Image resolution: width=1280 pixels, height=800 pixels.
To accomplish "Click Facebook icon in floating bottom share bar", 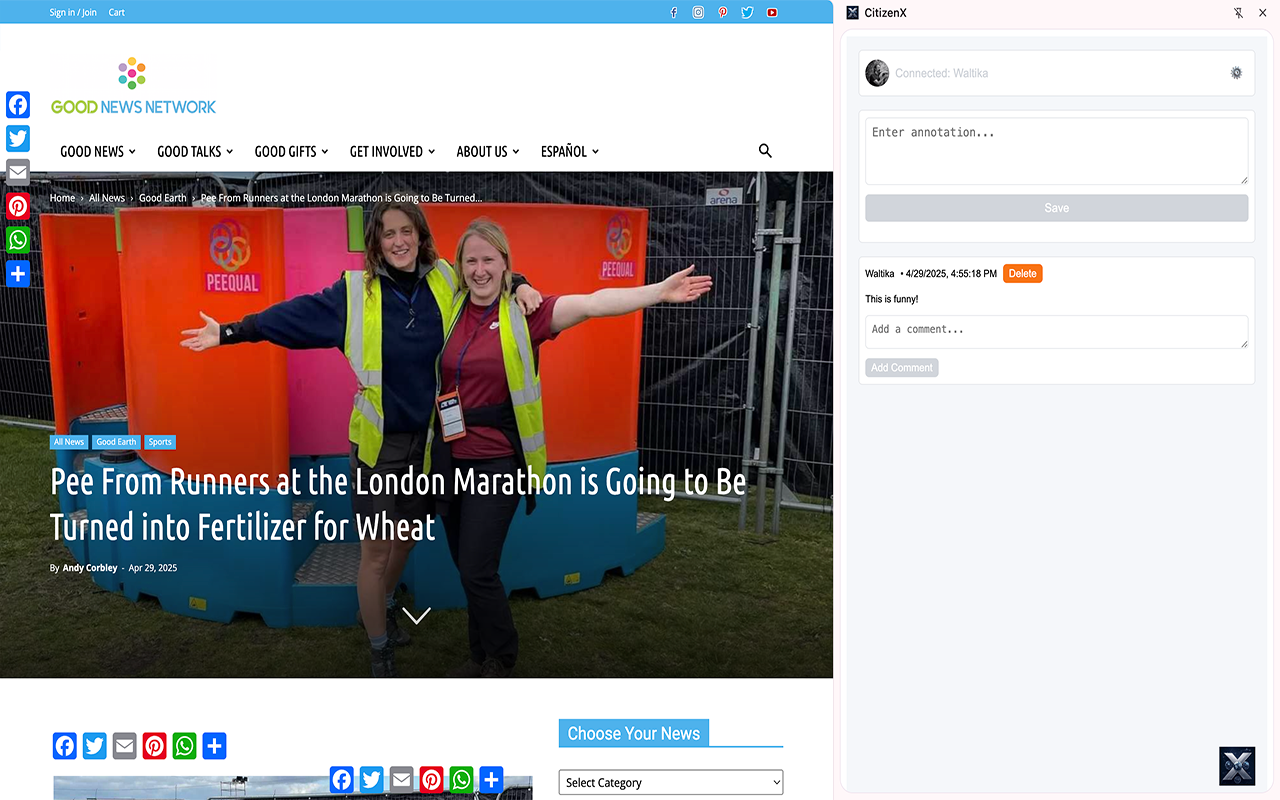I will click(x=342, y=780).
